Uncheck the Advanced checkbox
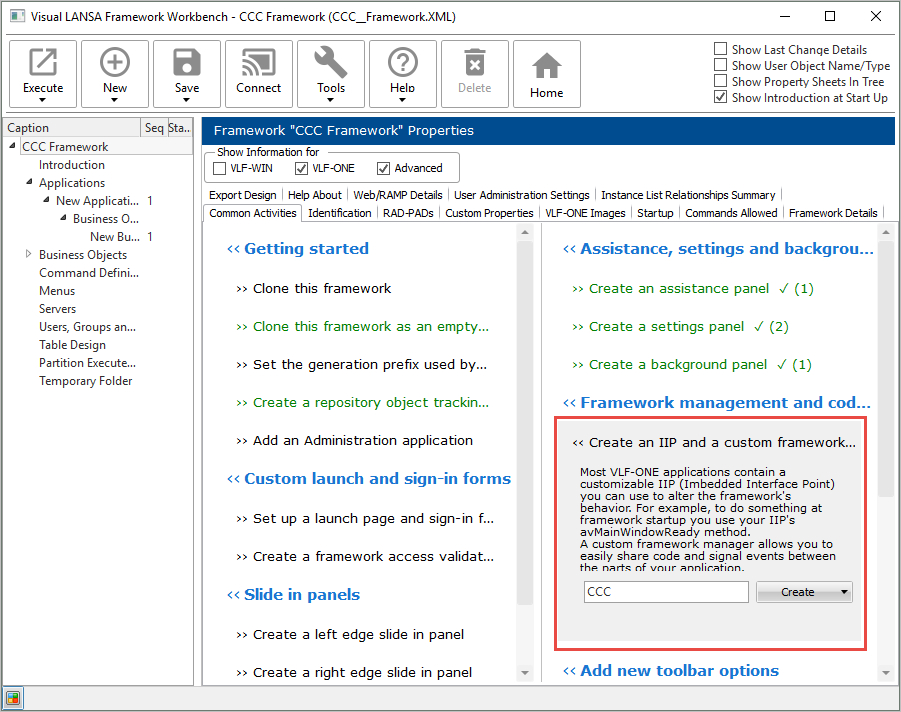 383,168
